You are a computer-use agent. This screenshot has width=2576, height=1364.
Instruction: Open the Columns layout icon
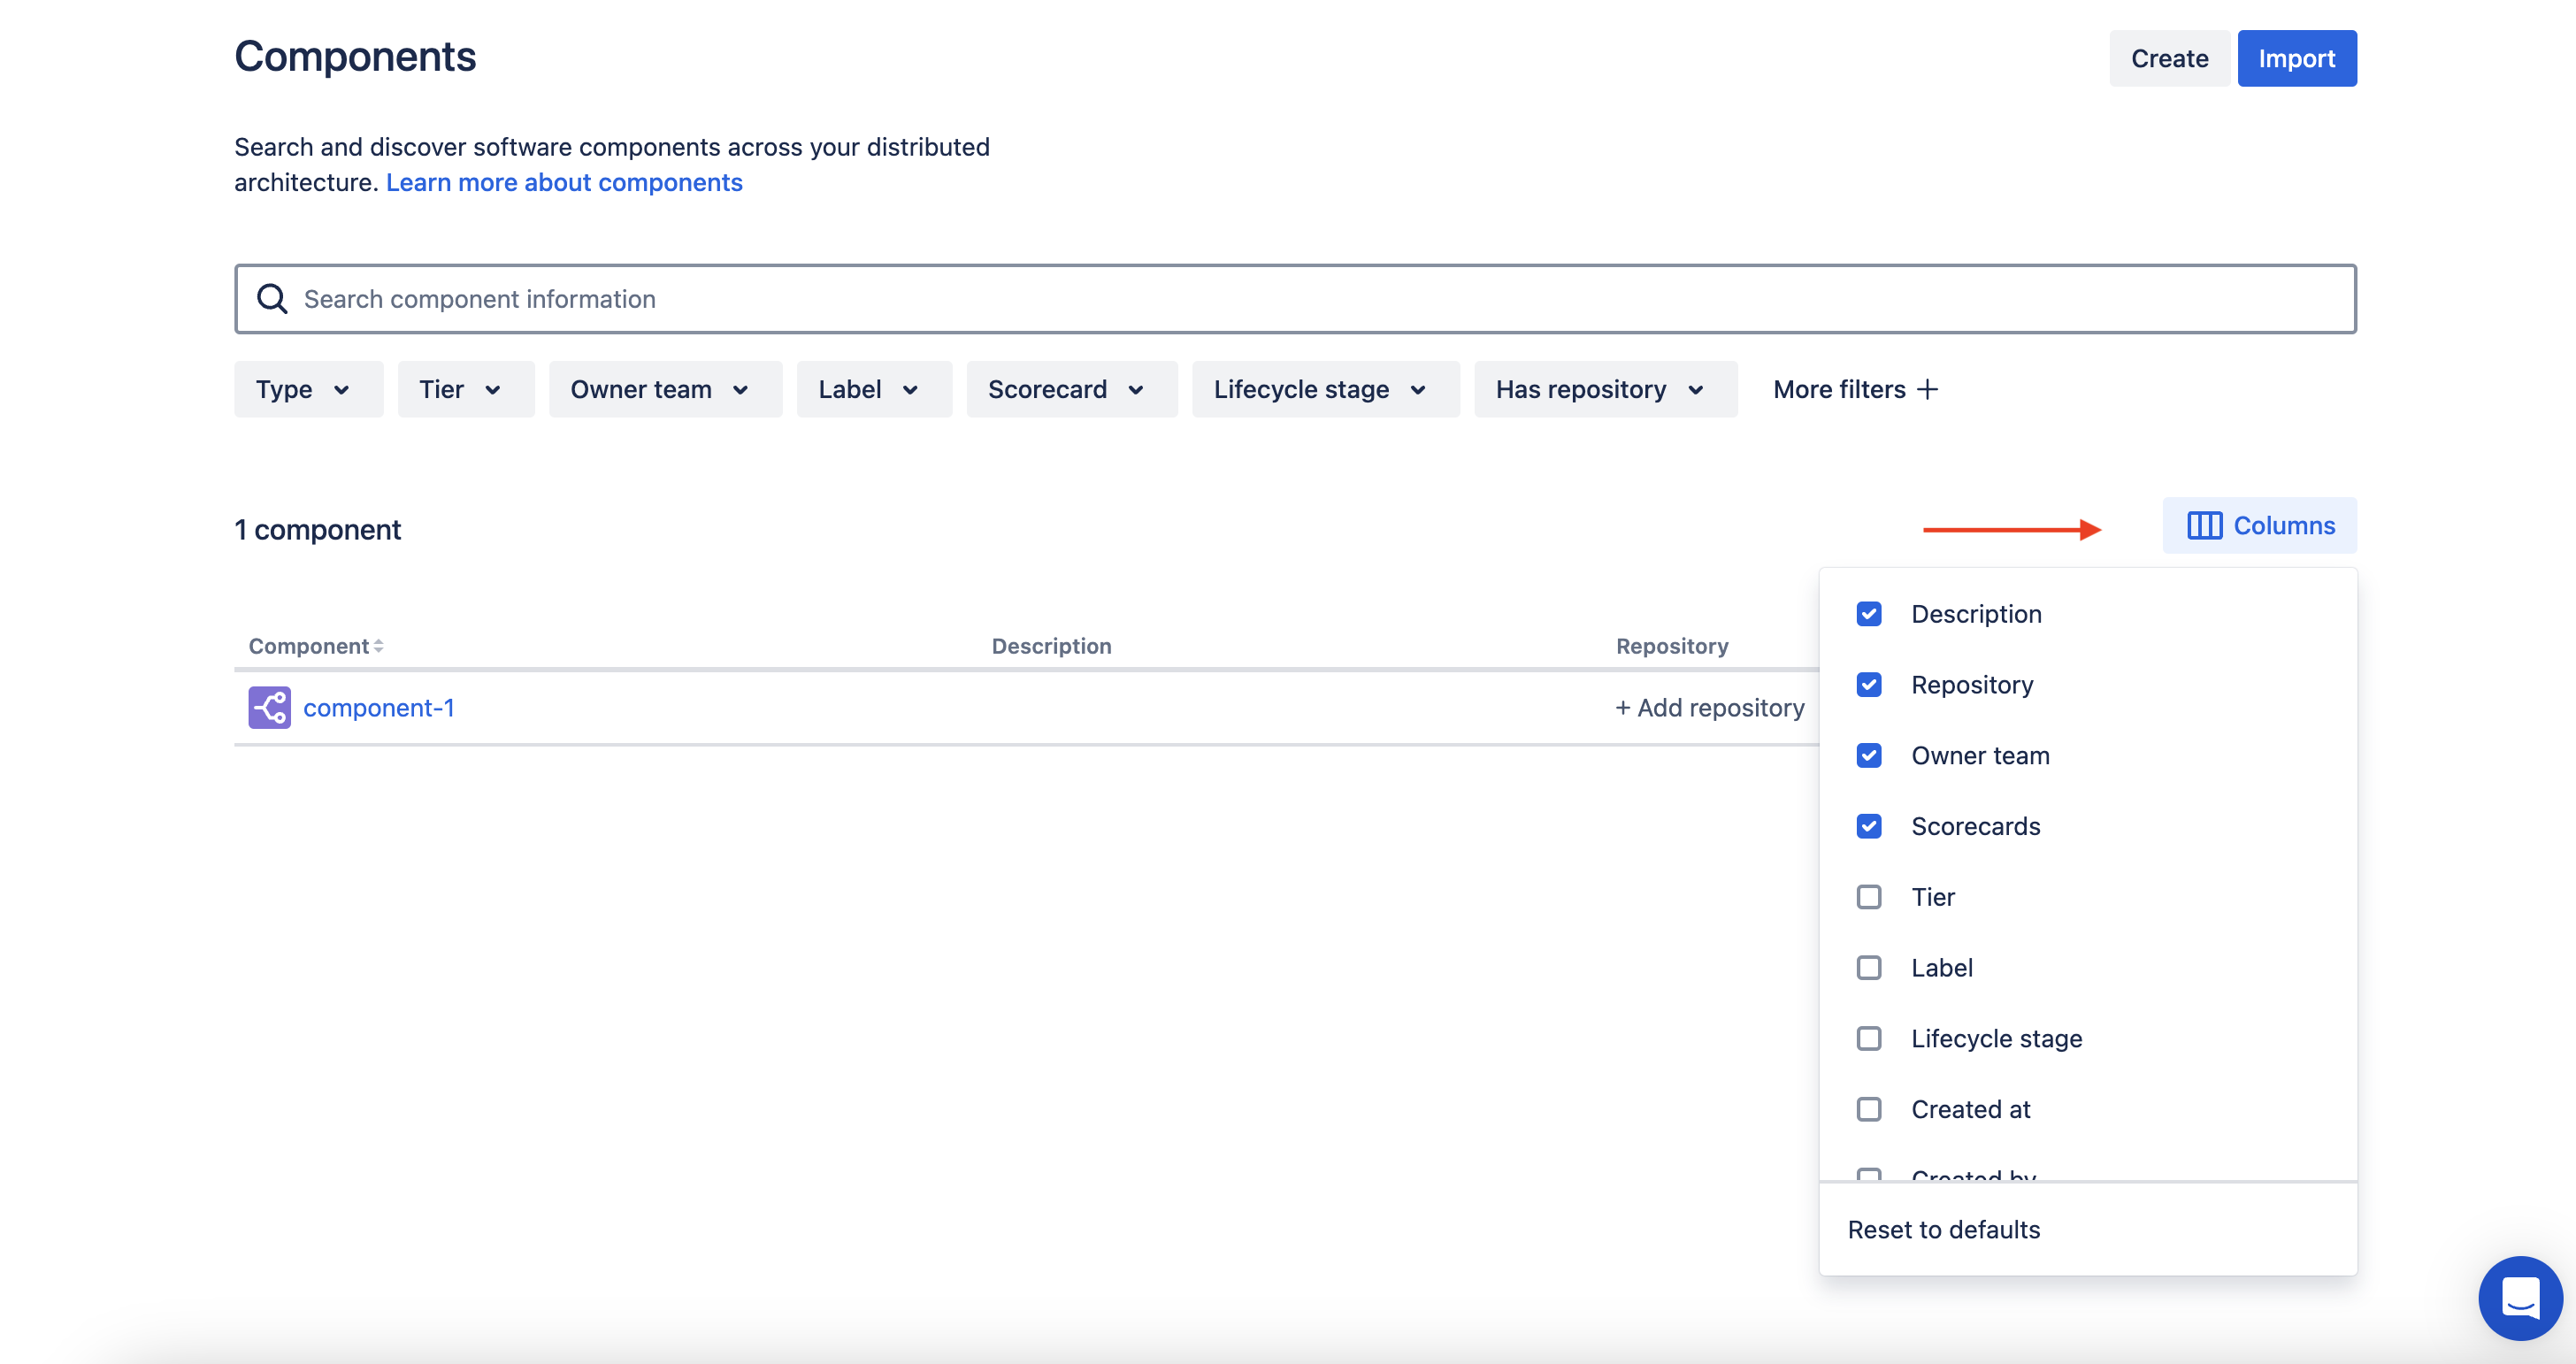2204,525
